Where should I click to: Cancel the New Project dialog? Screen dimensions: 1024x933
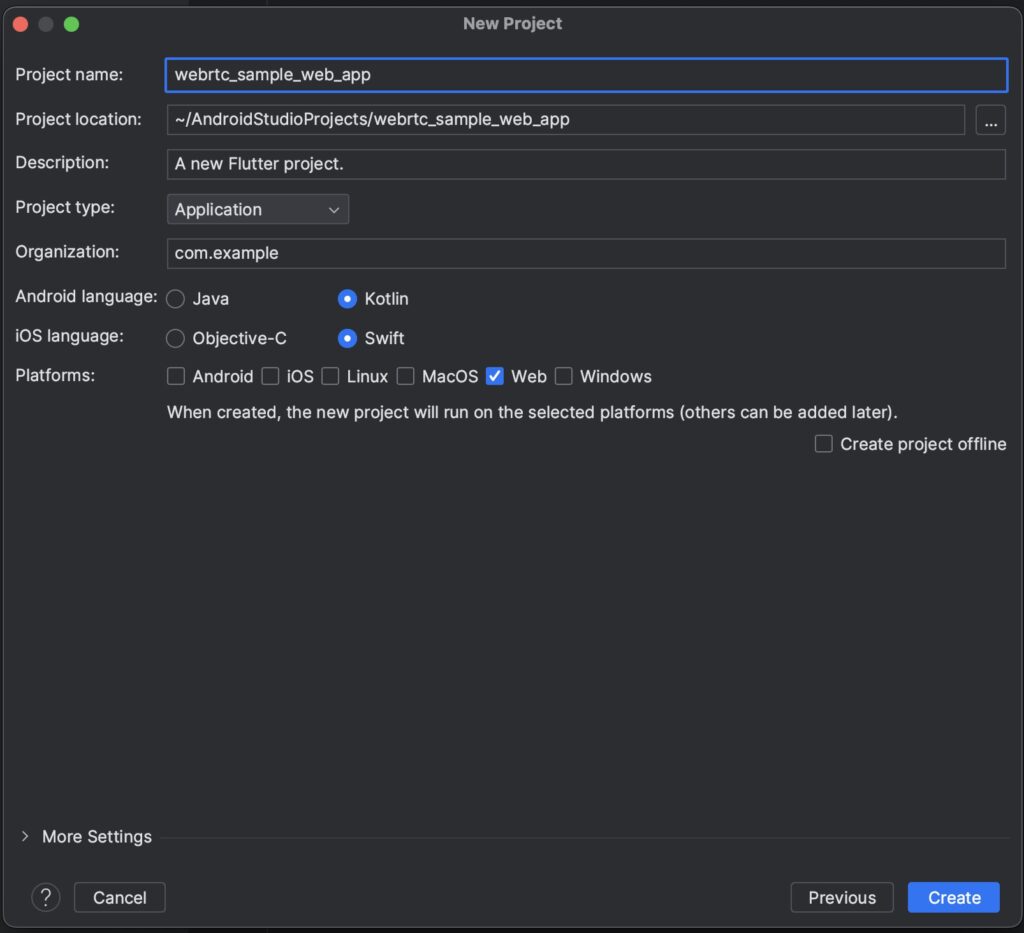120,897
